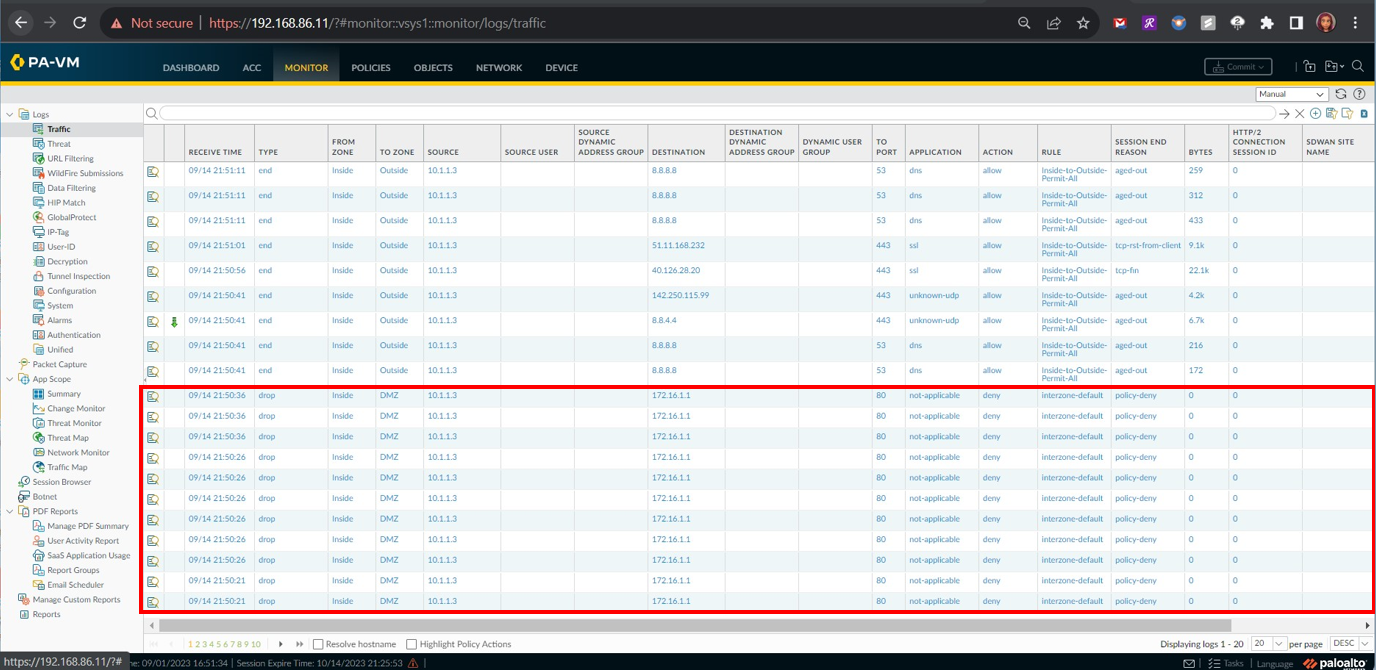Click the Load Filter icon
Viewport: 1377px width, 670px height.
click(1347, 114)
